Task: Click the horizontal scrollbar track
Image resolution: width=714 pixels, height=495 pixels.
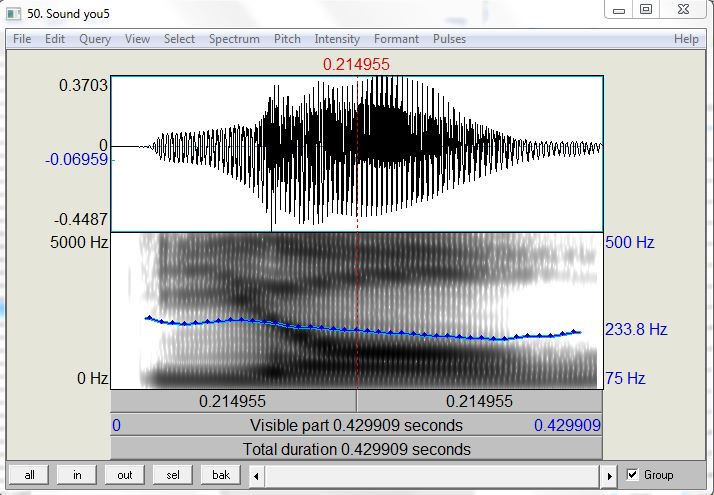Action: [x=433, y=476]
